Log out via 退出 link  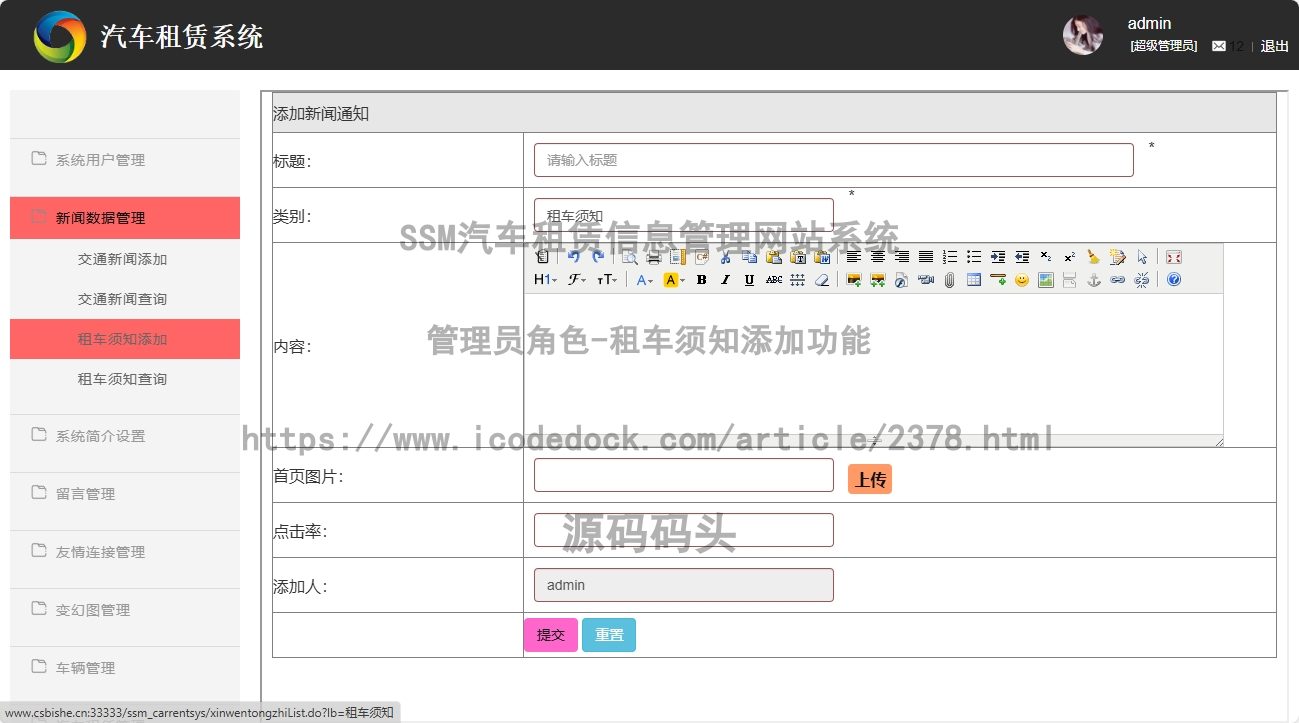(1275, 46)
